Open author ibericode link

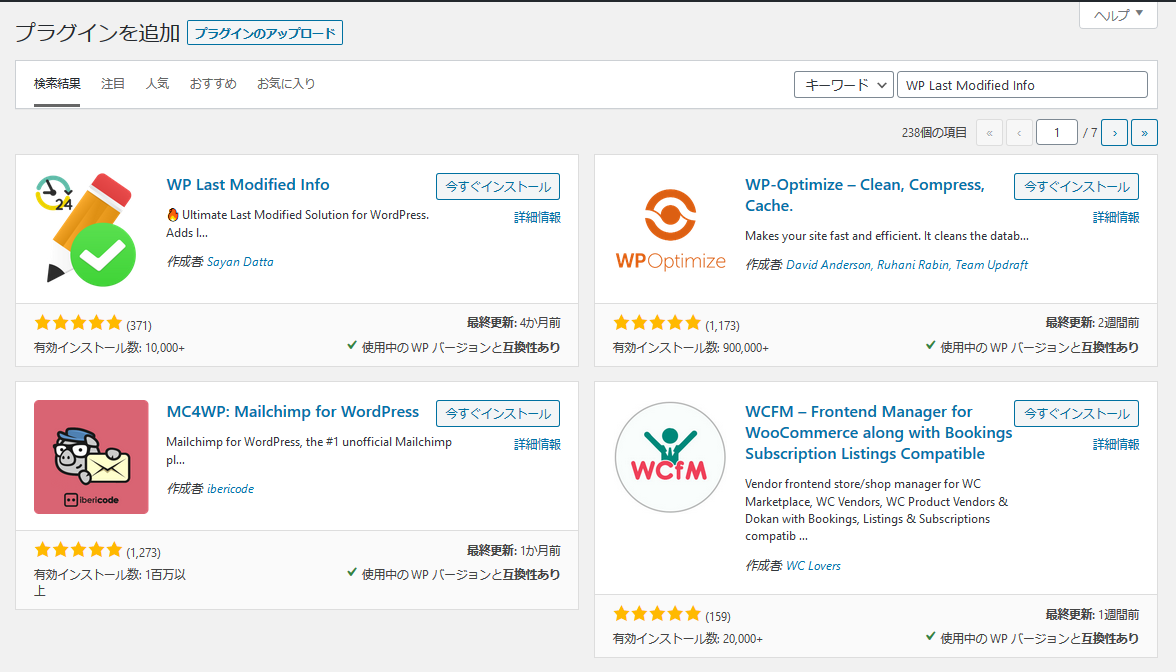230,489
